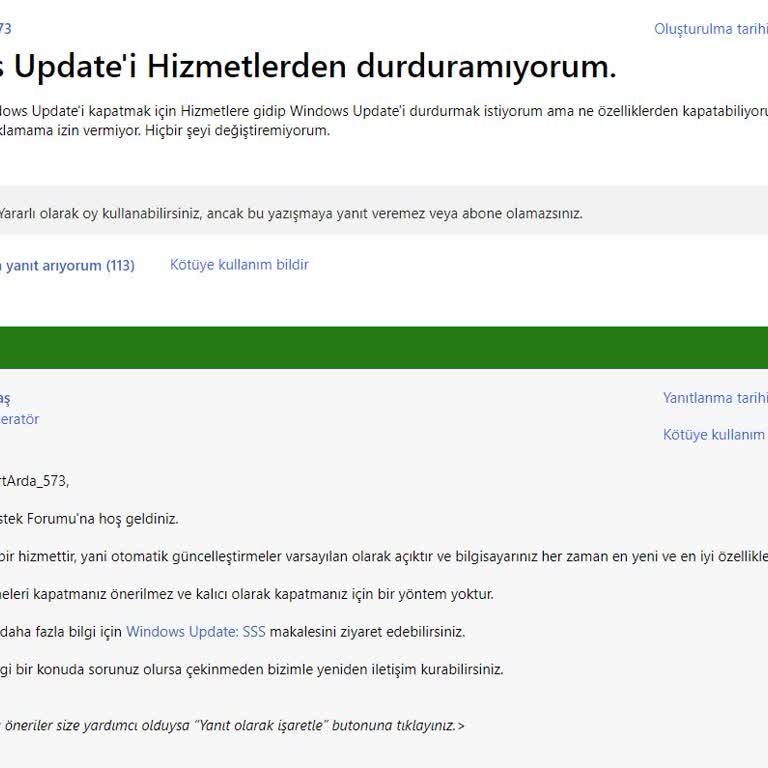The height and width of the screenshot is (768, 768).
Task: Click the text 'kalıcı olarak kapatmanız için bir yöntem yoktur'
Action: tap(343, 594)
